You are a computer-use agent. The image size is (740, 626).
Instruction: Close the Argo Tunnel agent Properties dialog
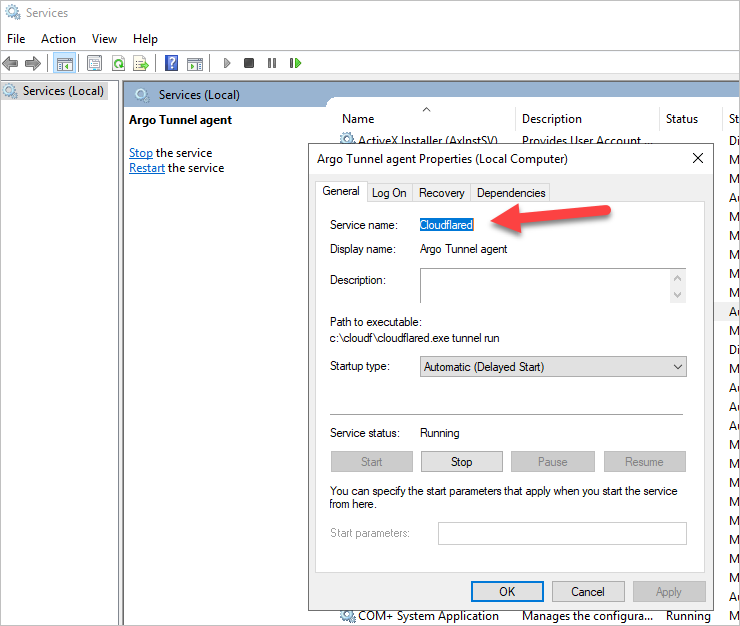698,158
